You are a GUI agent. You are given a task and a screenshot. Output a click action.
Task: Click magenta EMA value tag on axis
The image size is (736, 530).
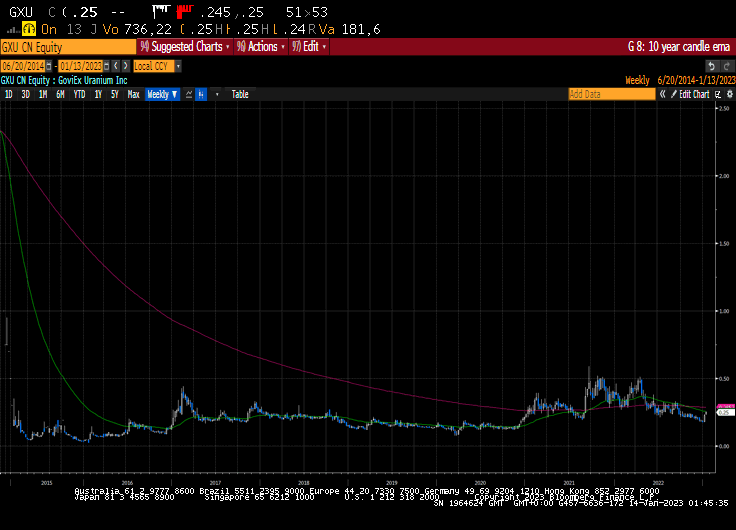725,407
